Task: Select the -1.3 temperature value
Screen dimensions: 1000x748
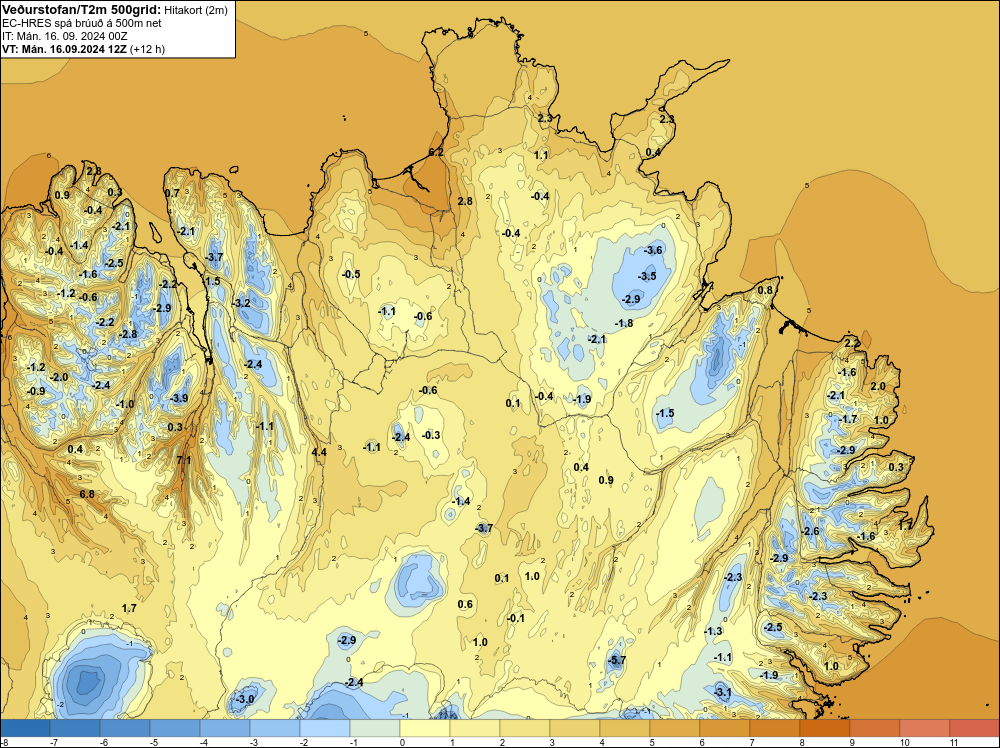Action: (713, 631)
